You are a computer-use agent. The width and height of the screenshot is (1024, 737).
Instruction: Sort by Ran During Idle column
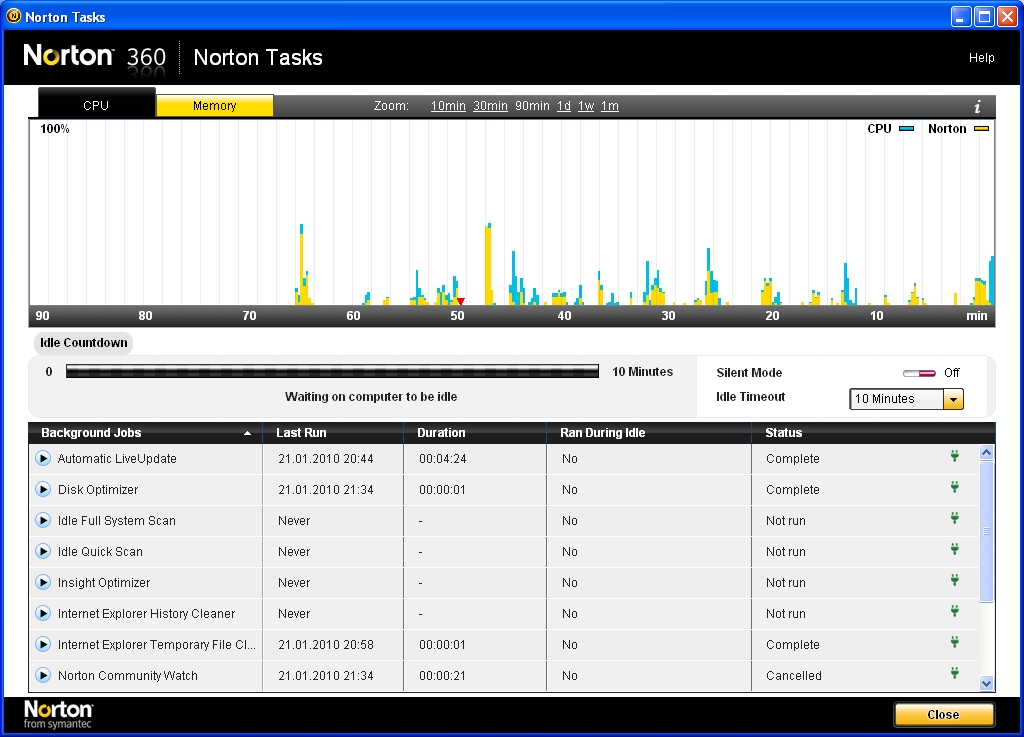(x=649, y=433)
